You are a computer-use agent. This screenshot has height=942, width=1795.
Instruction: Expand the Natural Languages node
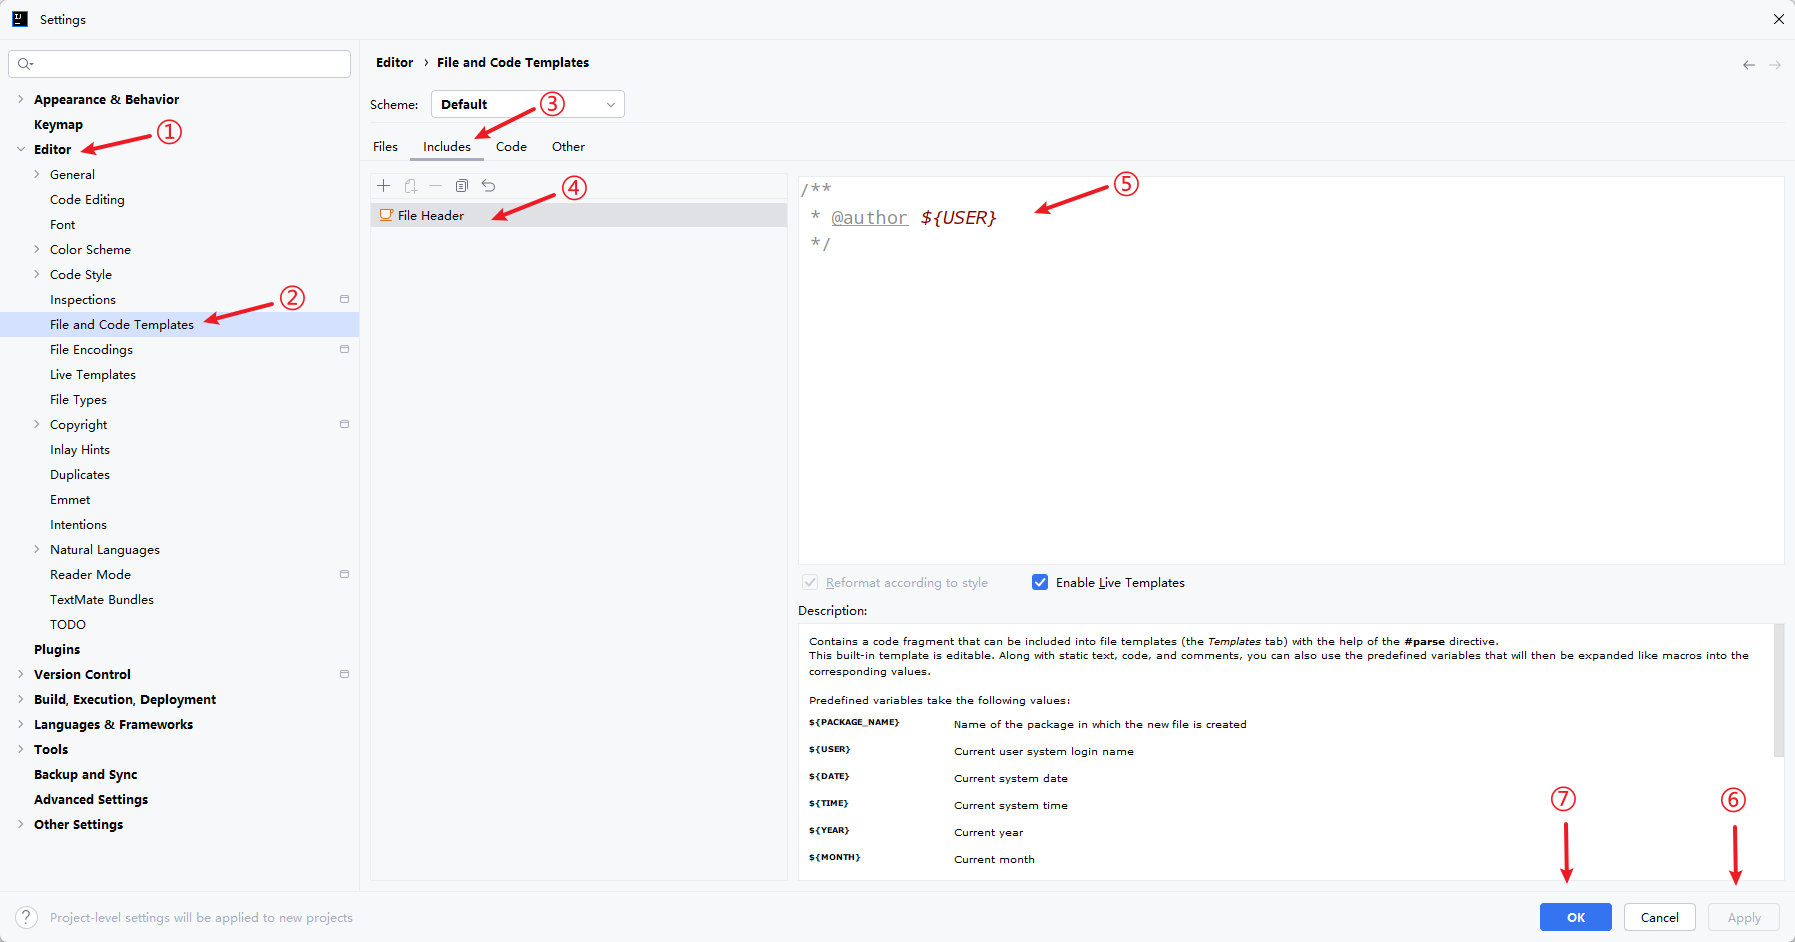click(x=37, y=549)
